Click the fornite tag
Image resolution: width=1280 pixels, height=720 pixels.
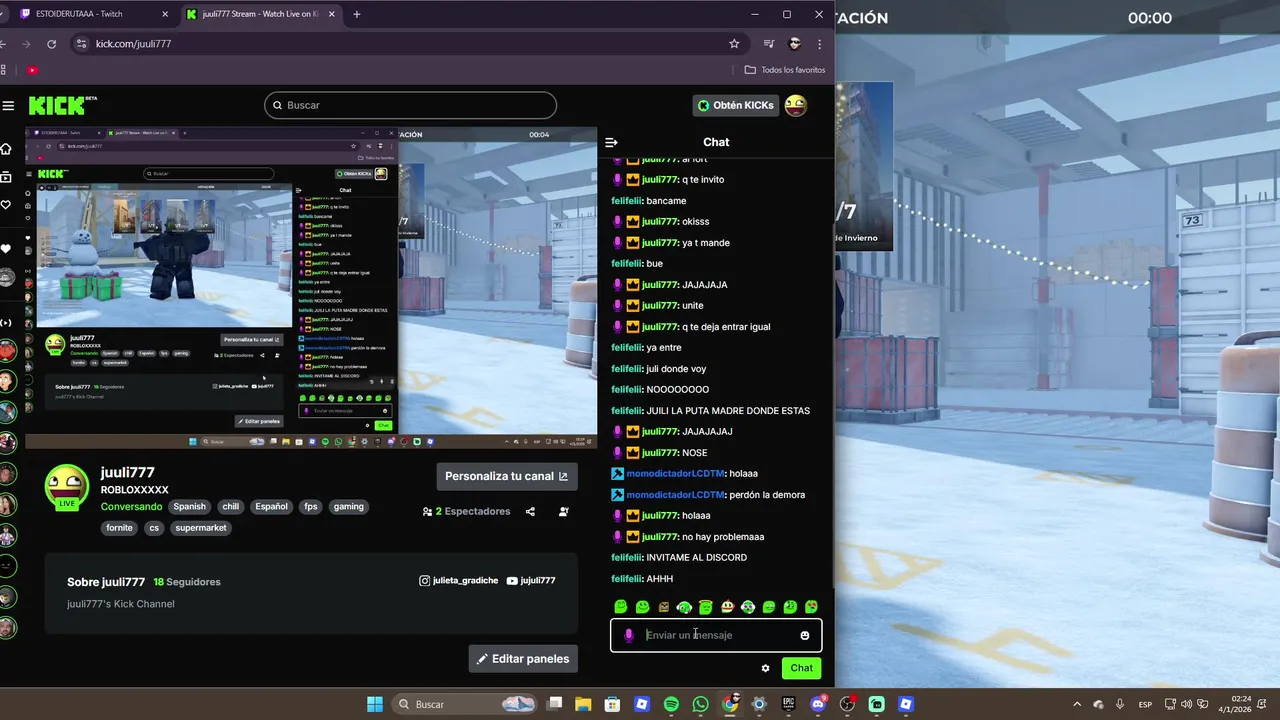(119, 528)
